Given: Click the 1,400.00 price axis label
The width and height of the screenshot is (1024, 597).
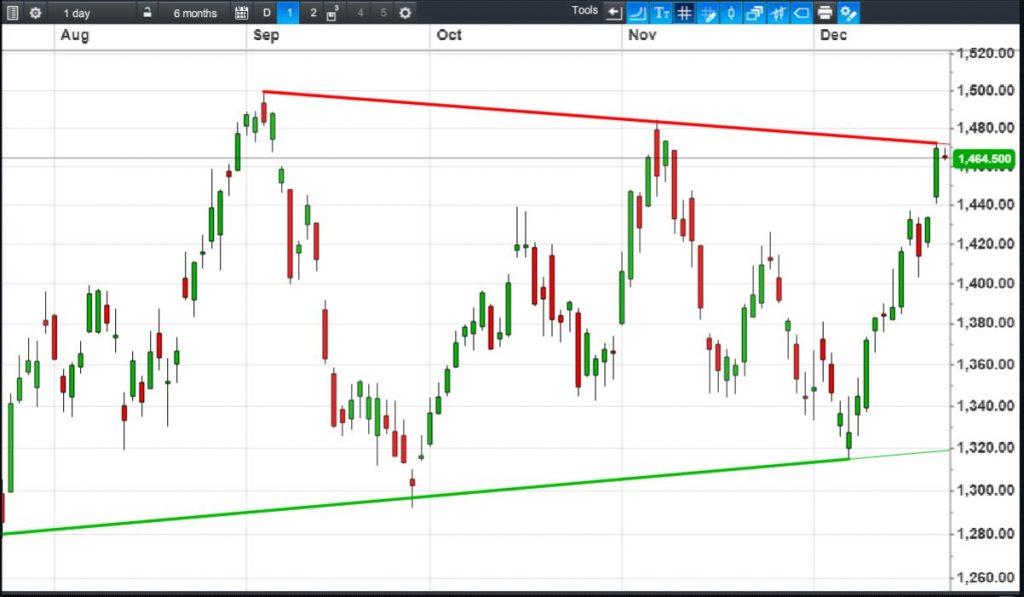Looking at the screenshot, I should coord(986,283).
